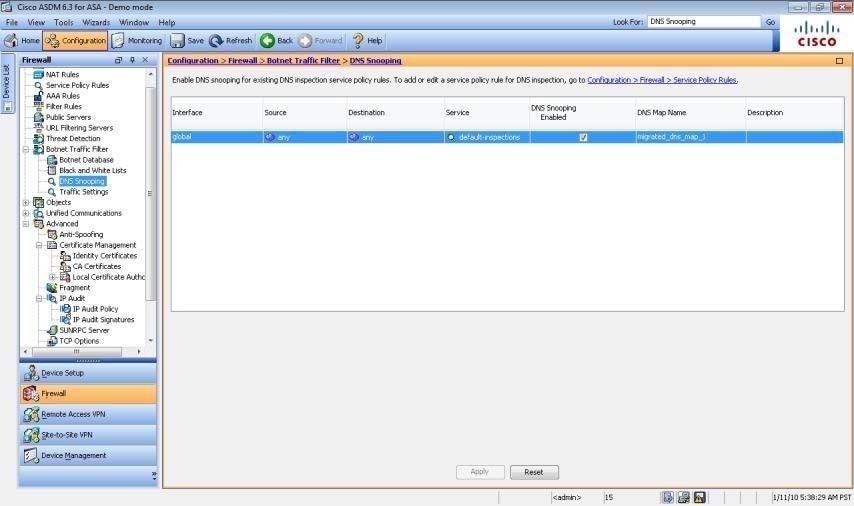
Task: Open TCP Options tree item
Action: 79,341
